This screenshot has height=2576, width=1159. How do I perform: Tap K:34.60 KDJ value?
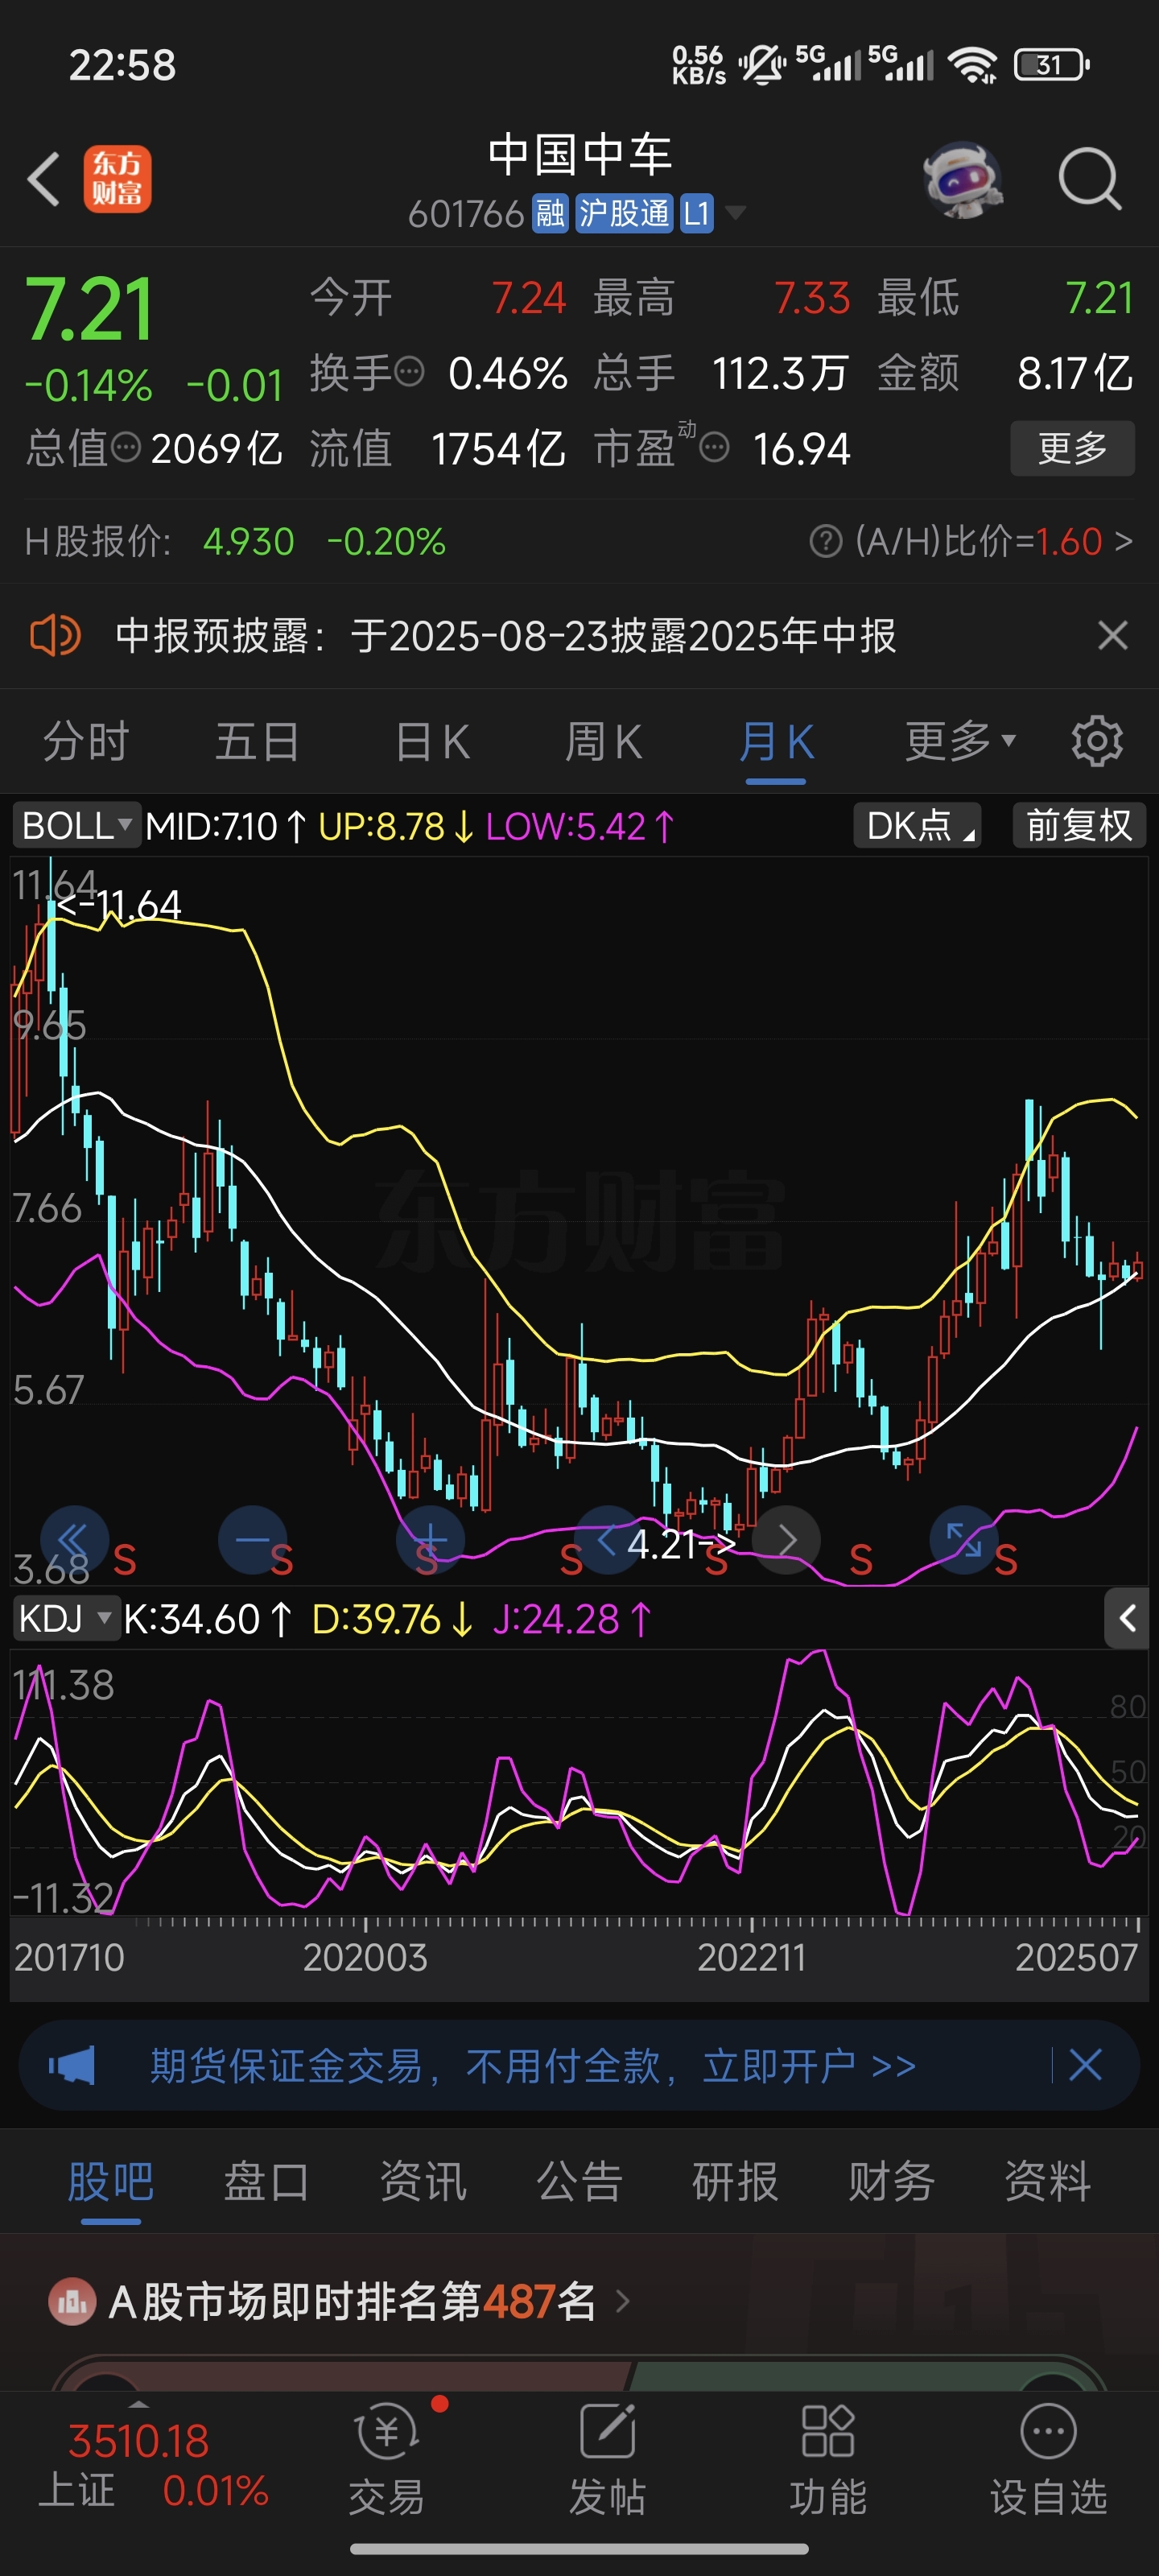click(x=207, y=1618)
